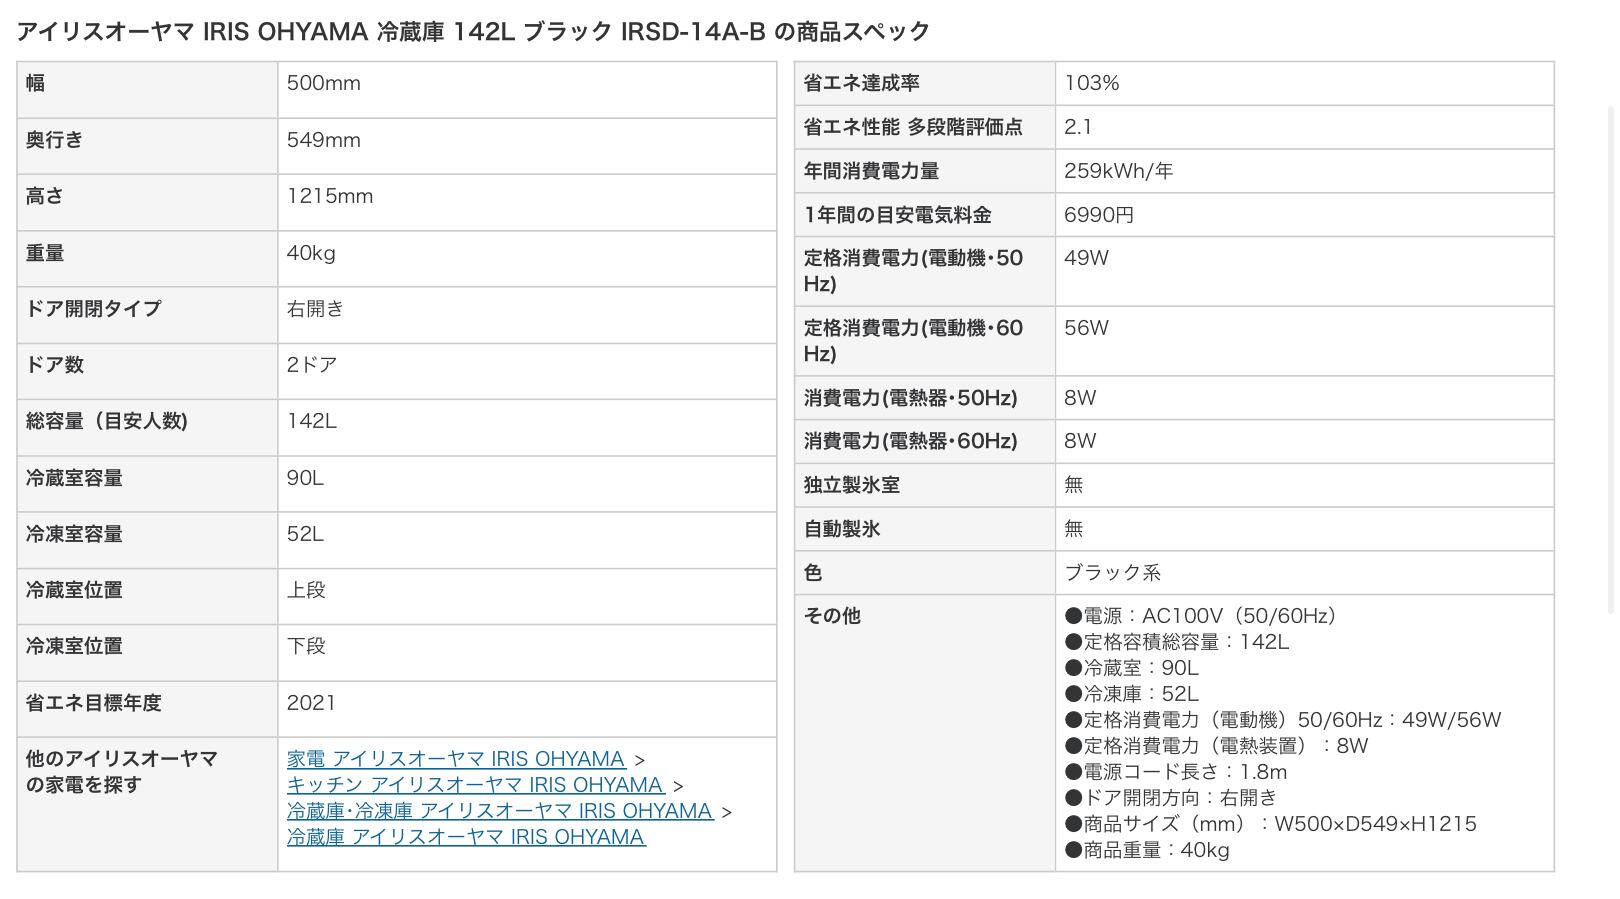
Task: Select the ブラック系 color value
Action: point(1112,573)
